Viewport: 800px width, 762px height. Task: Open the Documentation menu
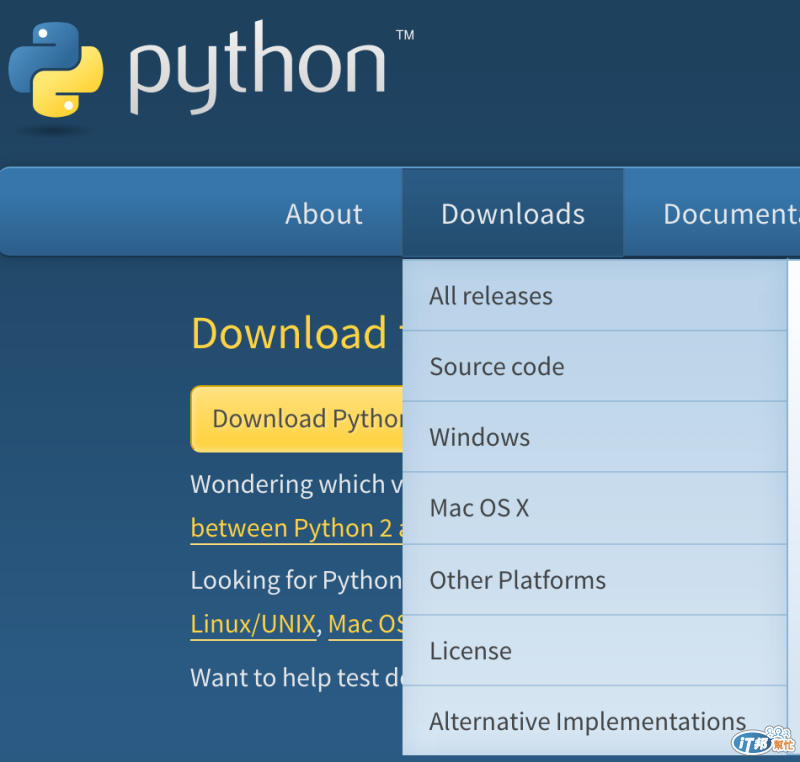731,214
